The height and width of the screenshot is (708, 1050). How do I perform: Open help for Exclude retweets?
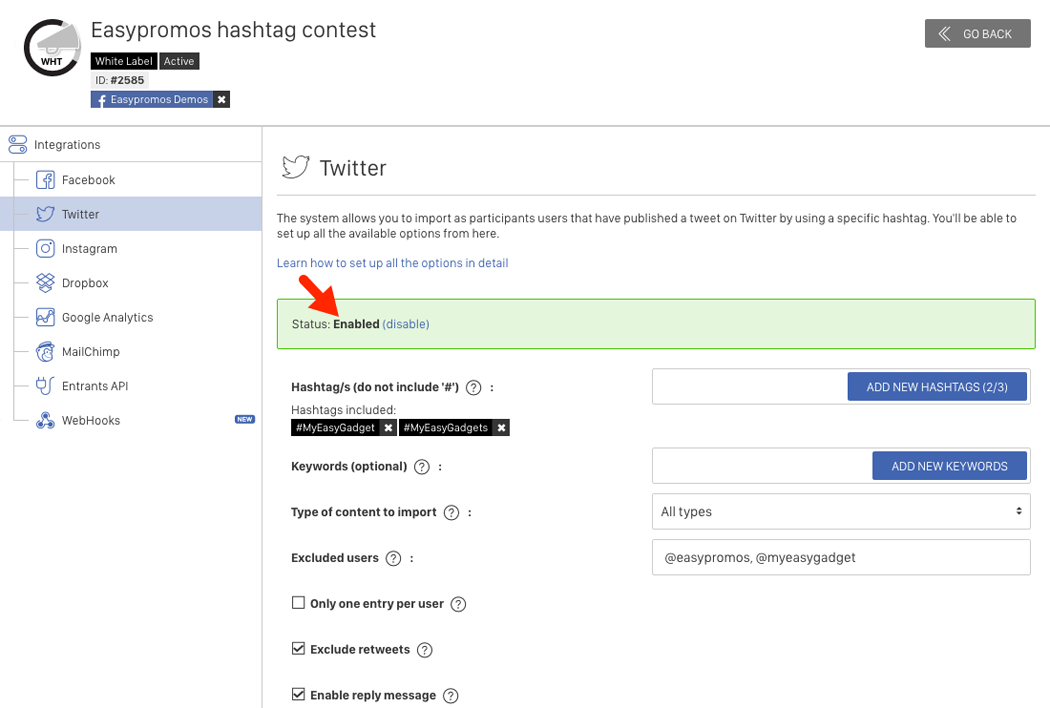(x=425, y=650)
